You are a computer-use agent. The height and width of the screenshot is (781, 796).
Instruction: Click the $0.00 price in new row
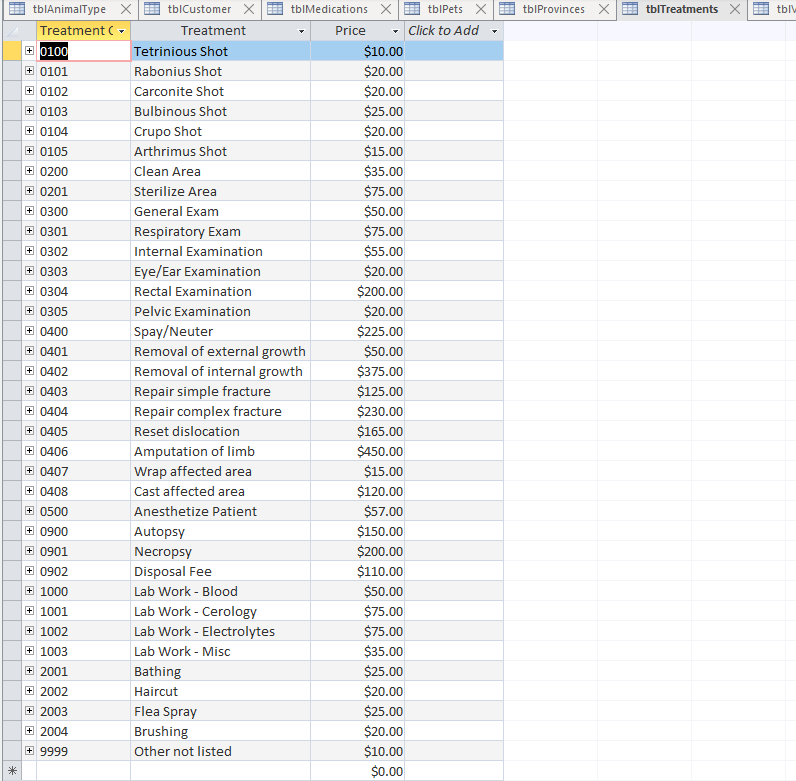click(357, 771)
